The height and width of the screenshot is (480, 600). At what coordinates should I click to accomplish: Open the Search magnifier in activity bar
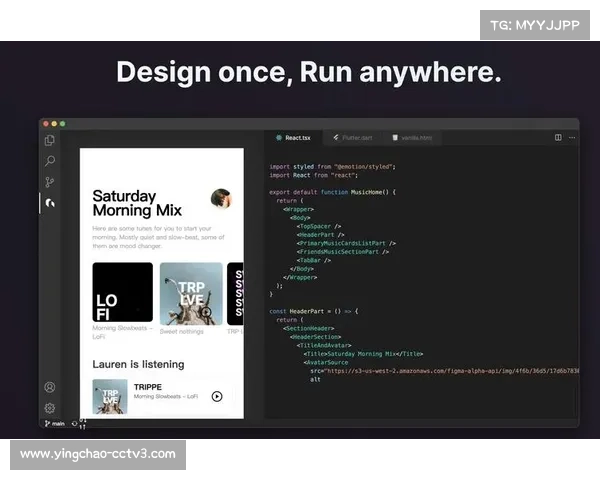click(50, 161)
